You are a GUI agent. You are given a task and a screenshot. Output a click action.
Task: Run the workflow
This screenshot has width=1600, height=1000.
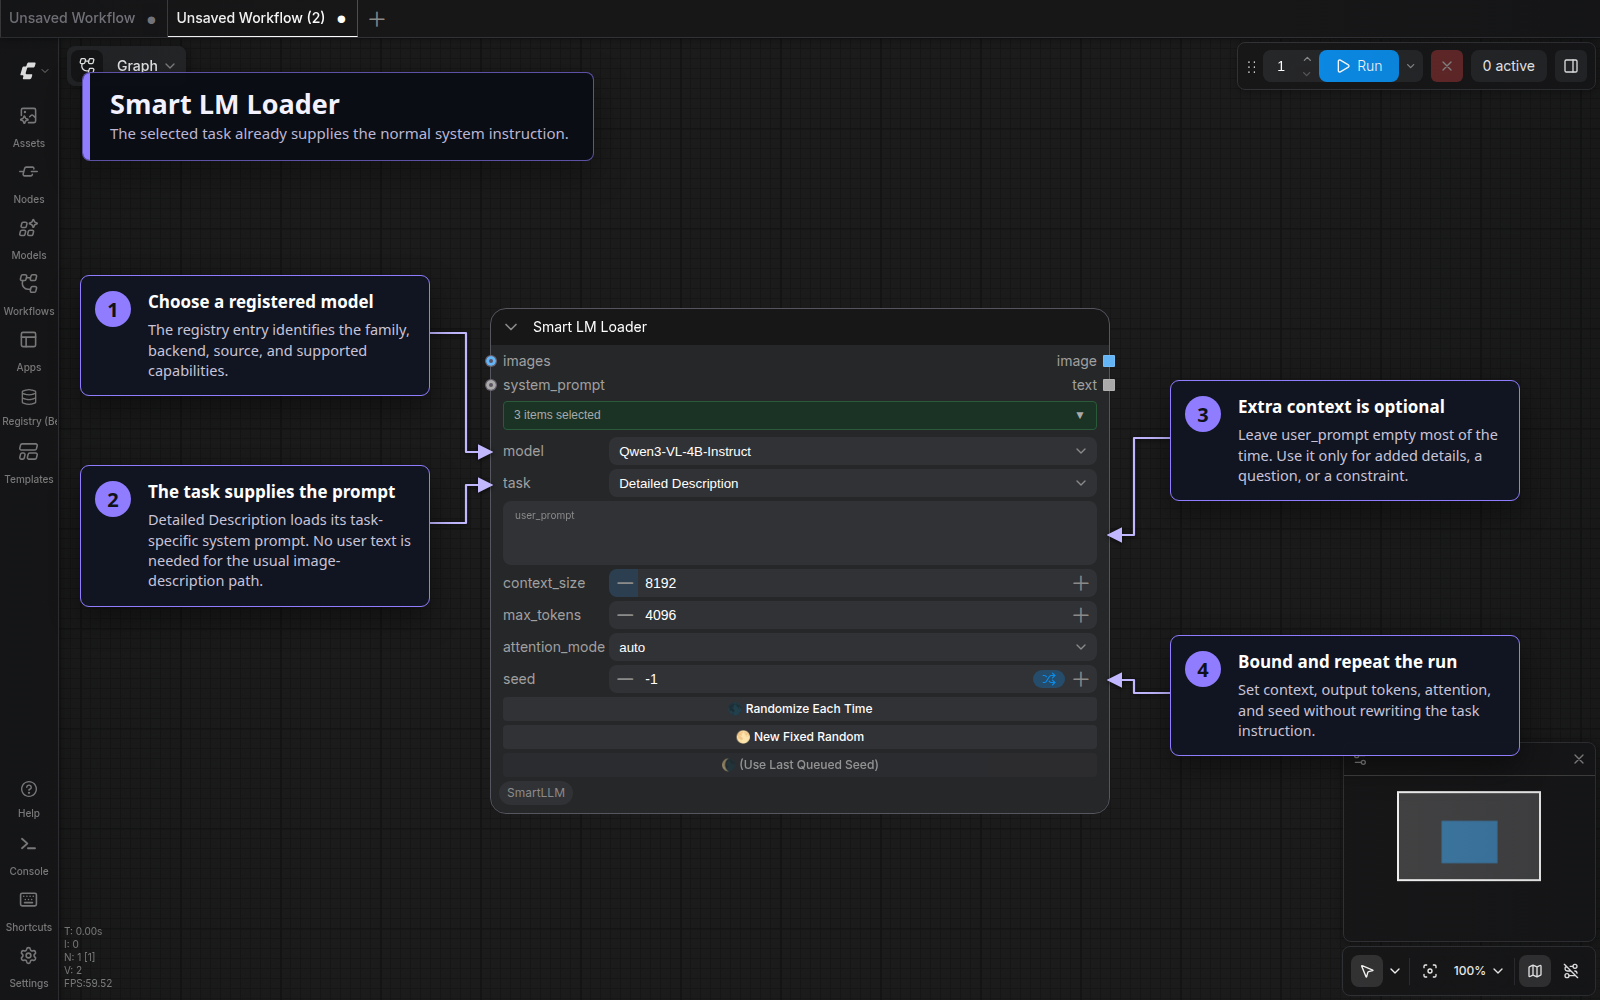(x=1359, y=66)
